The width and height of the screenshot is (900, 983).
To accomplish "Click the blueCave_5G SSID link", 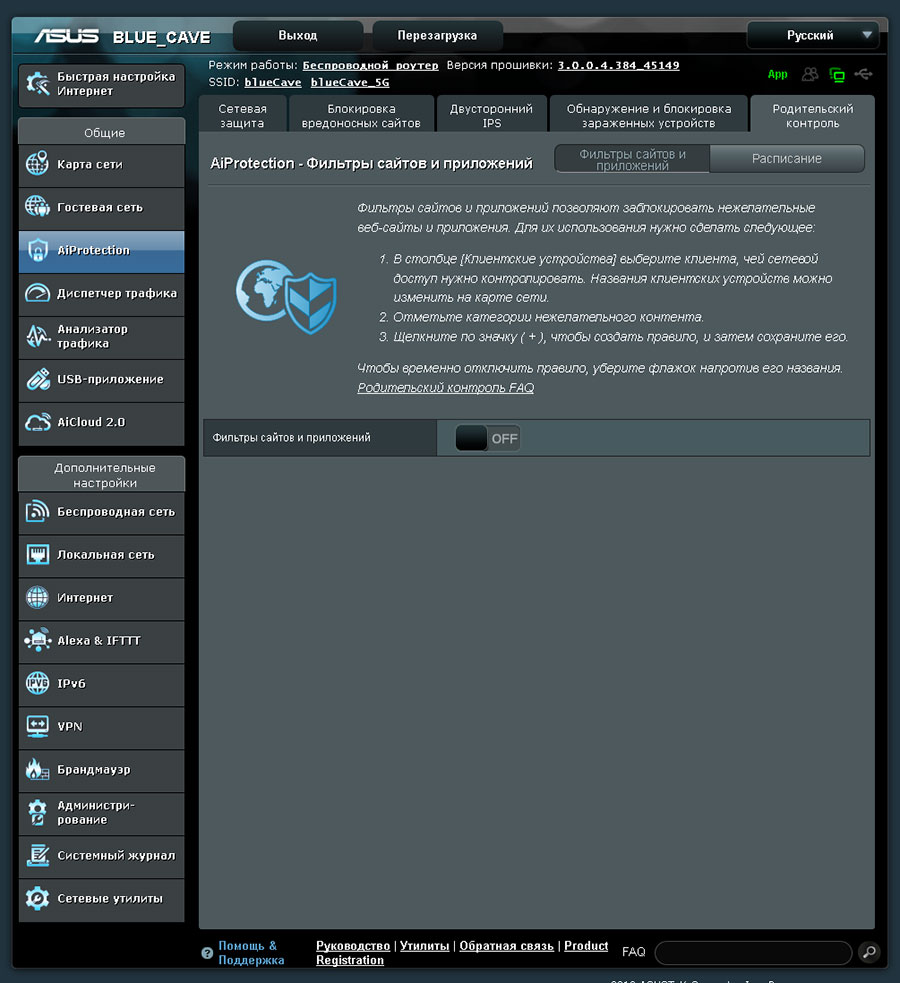I will click(x=350, y=82).
